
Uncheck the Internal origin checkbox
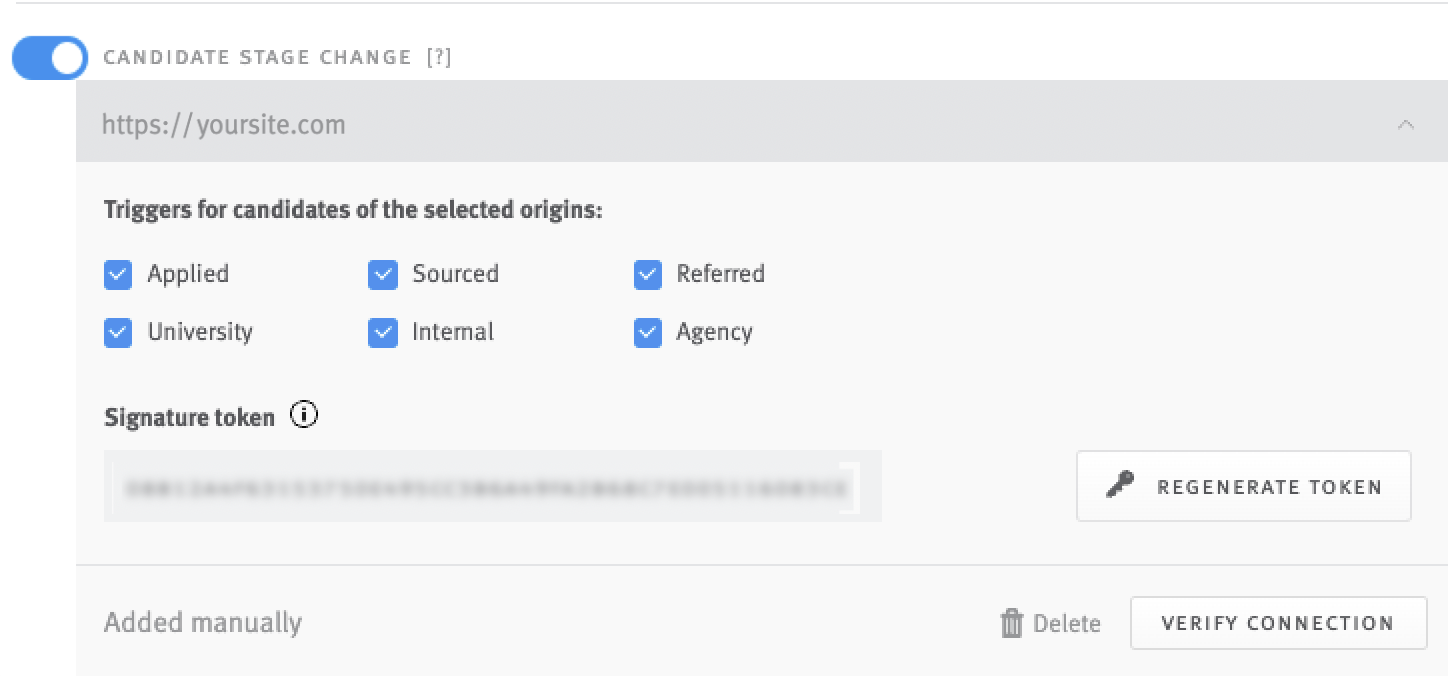click(382, 332)
